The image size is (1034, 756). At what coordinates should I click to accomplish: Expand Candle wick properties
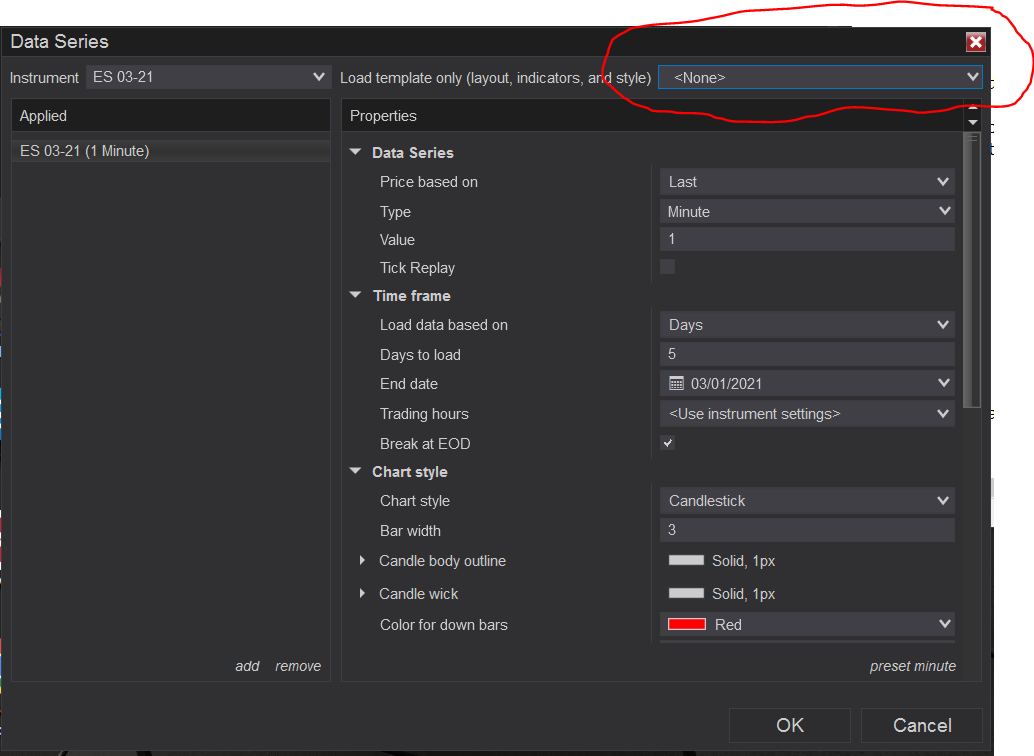tap(362, 593)
